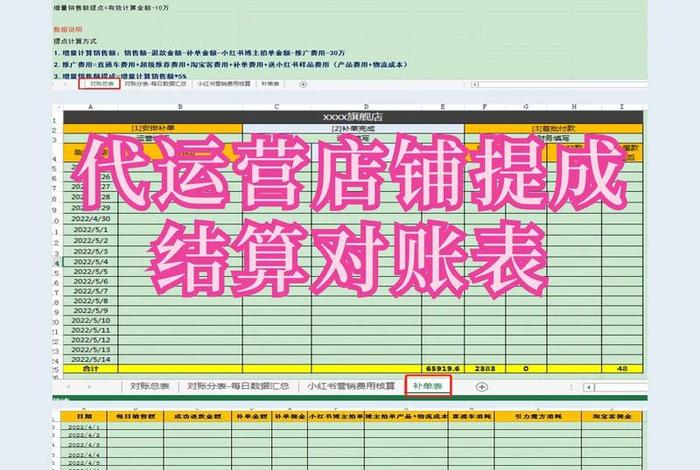Add a new sheet in the top spreadsheet
Image resolution: width=700 pixels, height=470 pixels.
[x=303, y=84]
